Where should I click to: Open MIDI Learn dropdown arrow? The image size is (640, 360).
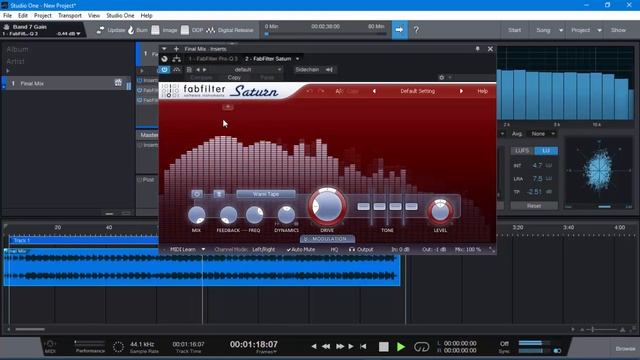coord(203,249)
